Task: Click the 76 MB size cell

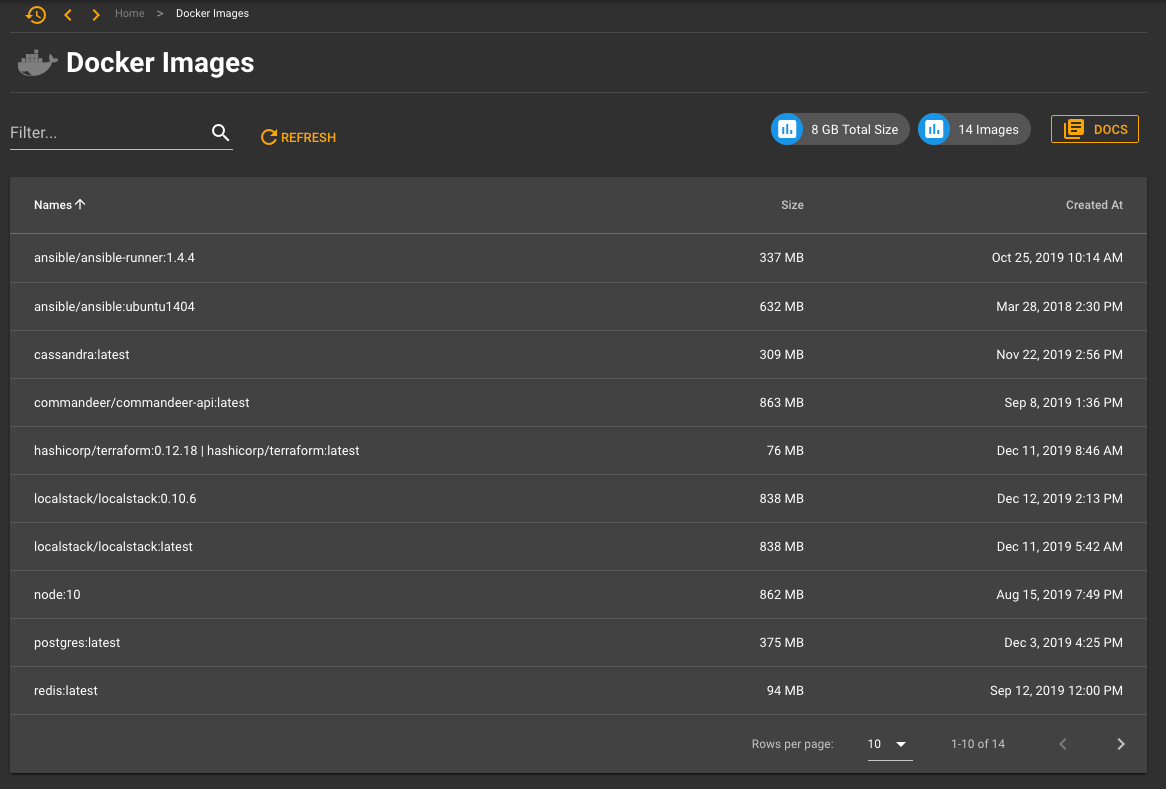Action: 785,451
